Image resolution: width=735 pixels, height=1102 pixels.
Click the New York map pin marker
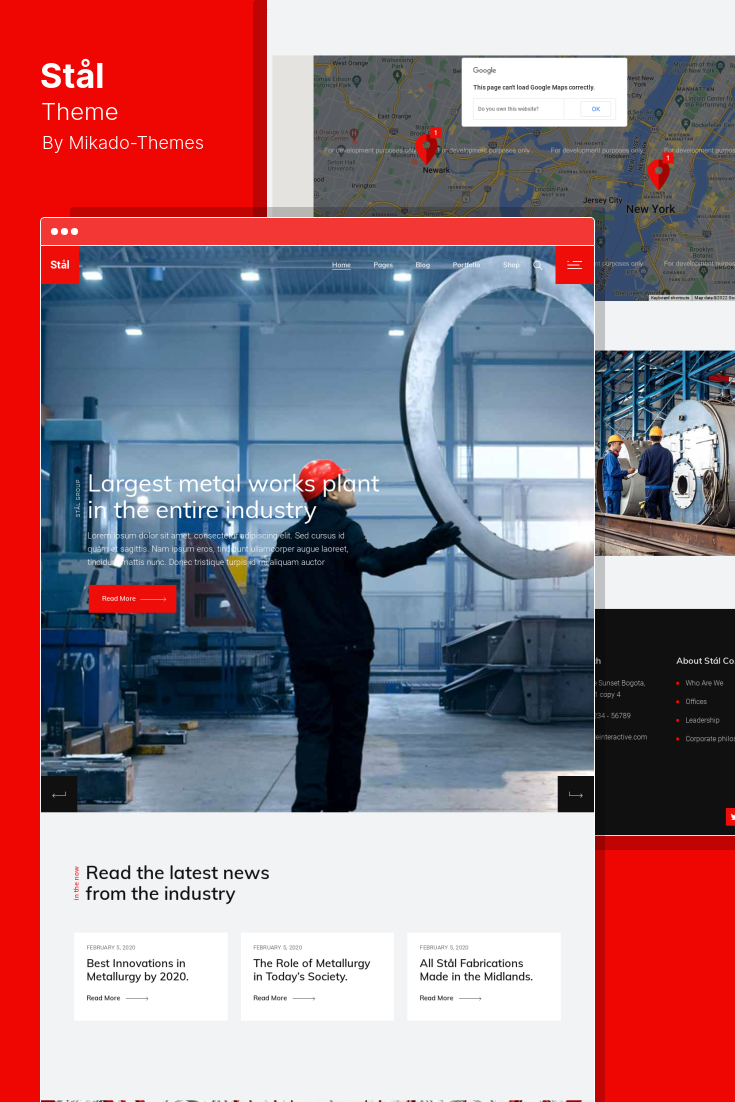pyautogui.click(x=658, y=173)
